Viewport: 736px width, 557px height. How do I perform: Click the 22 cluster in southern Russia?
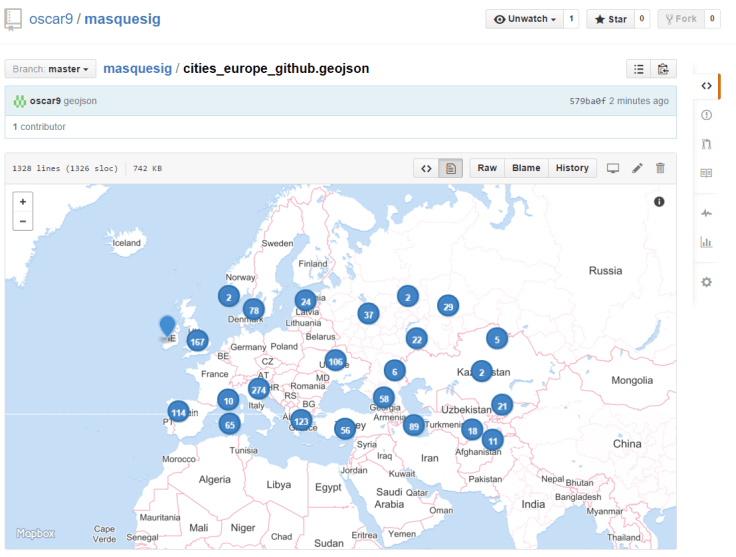(x=417, y=339)
